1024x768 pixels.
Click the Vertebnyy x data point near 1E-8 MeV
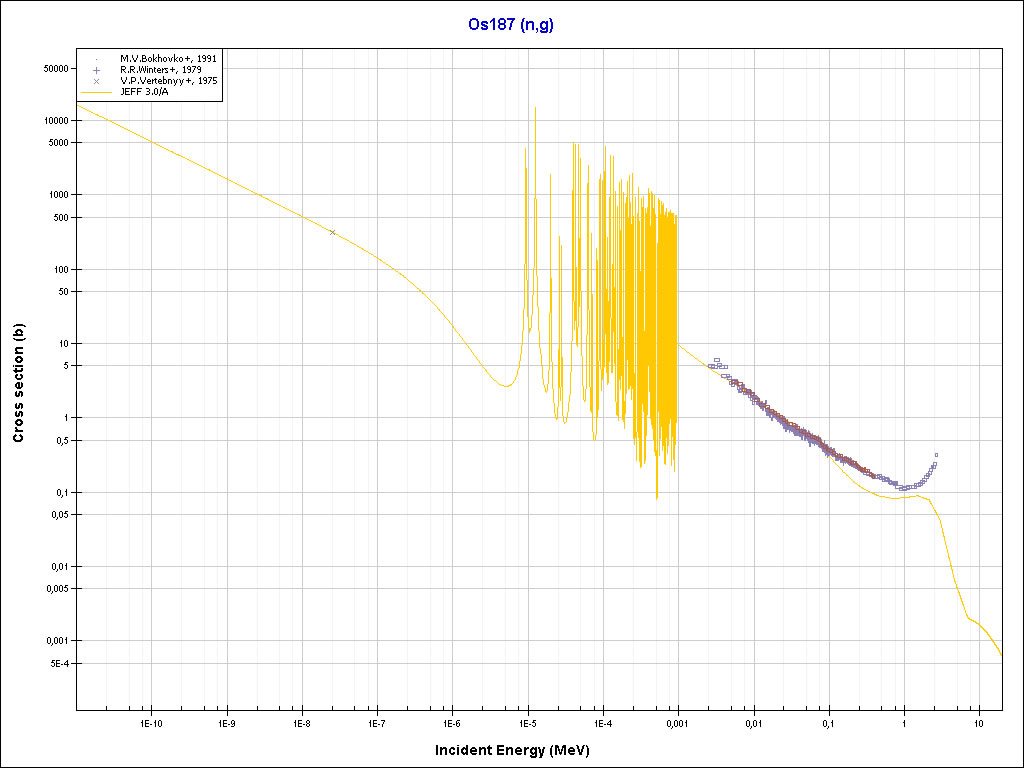(332, 232)
